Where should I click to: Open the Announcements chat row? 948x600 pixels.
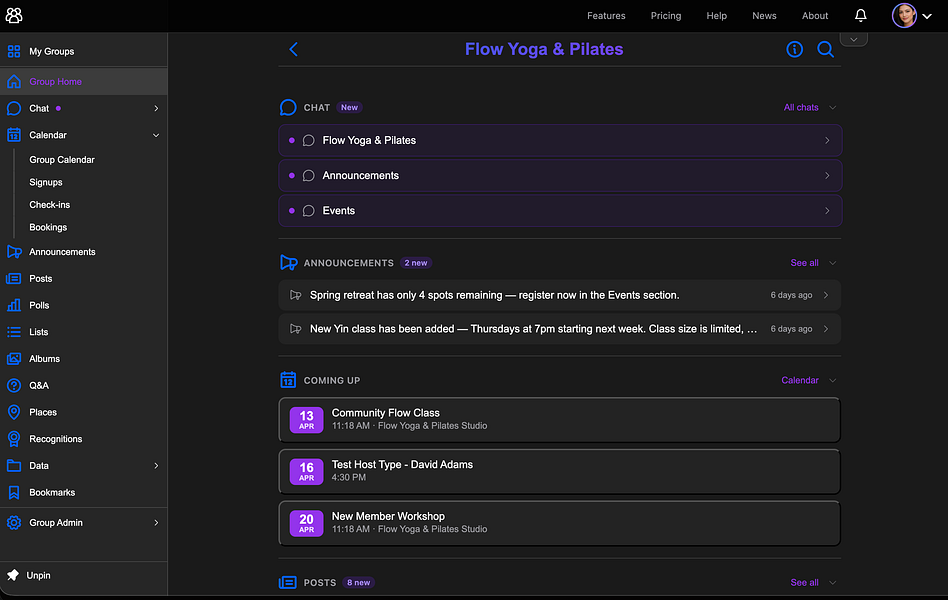pyautogui.click(x=560, y=175)
